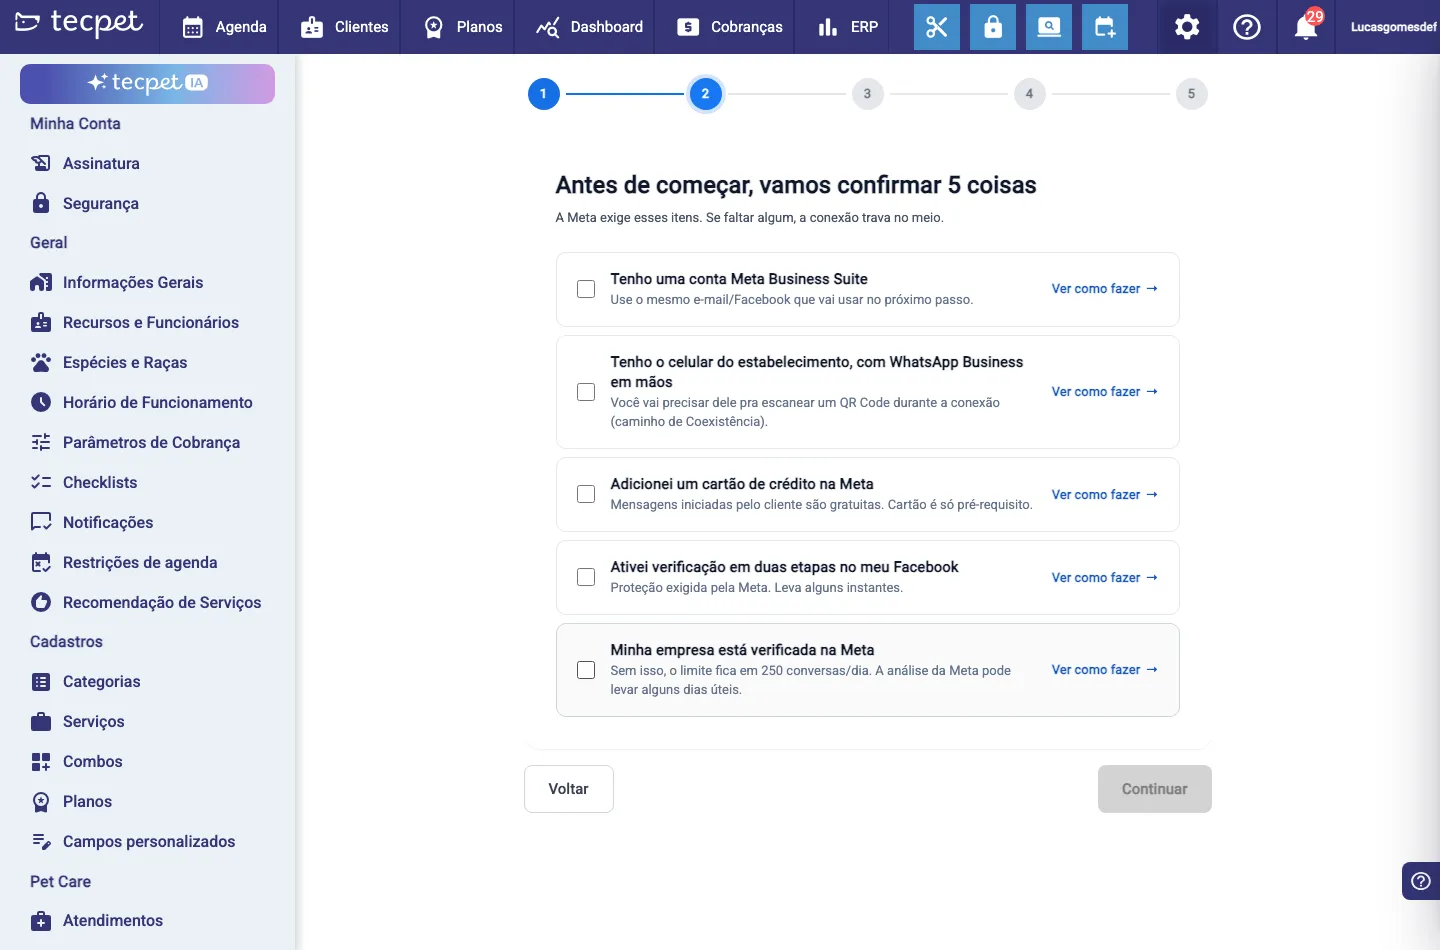1440x950 pixels.
Task: Open Cobranças in top navigation
Action: pyautogui.click(x=730, y=27)
